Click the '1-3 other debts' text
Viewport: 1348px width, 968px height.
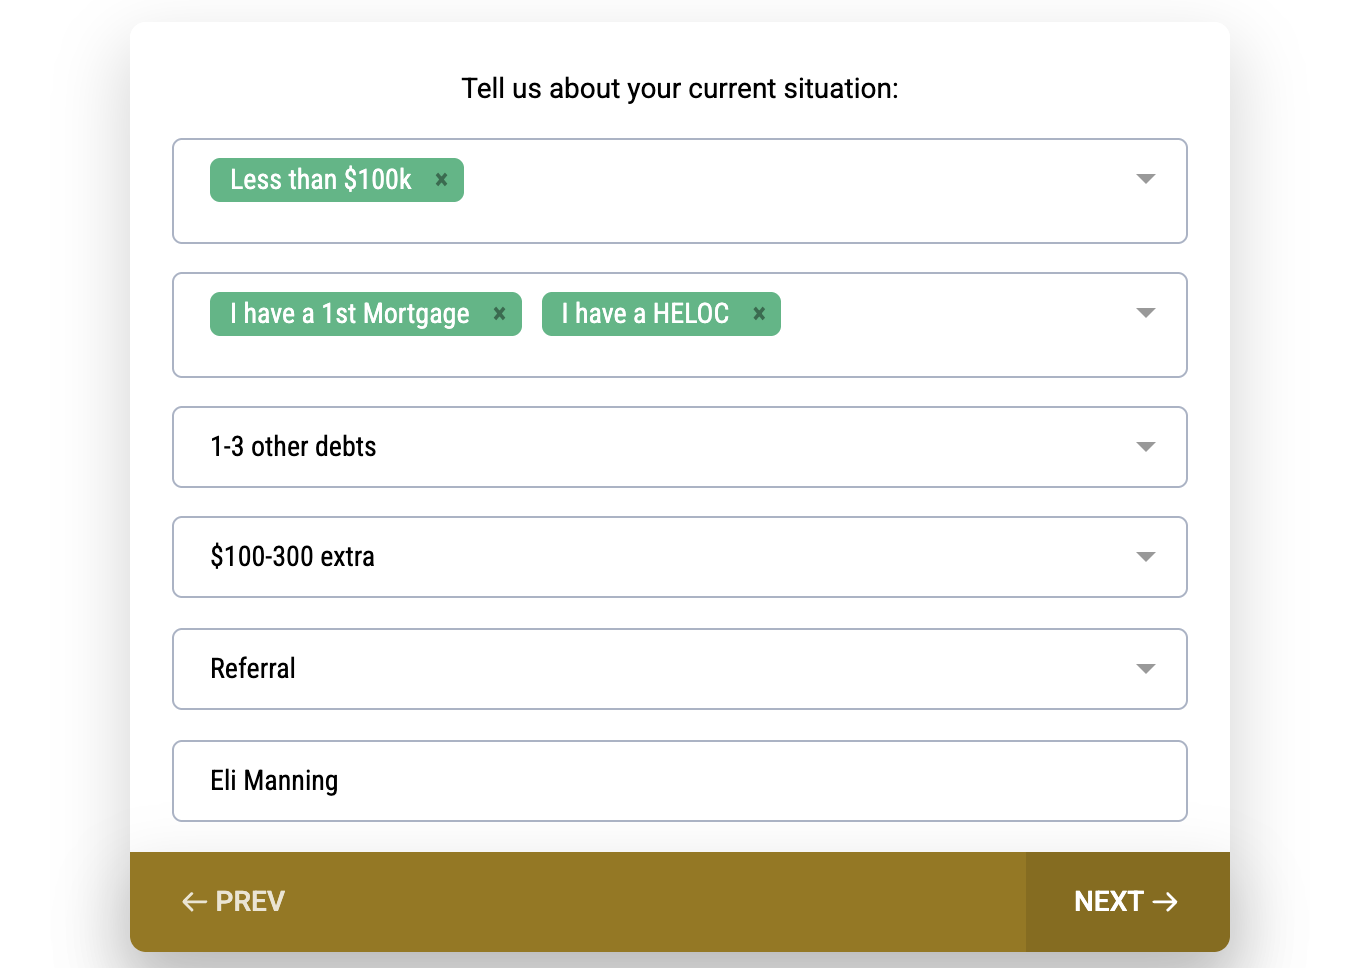point(293,447)
